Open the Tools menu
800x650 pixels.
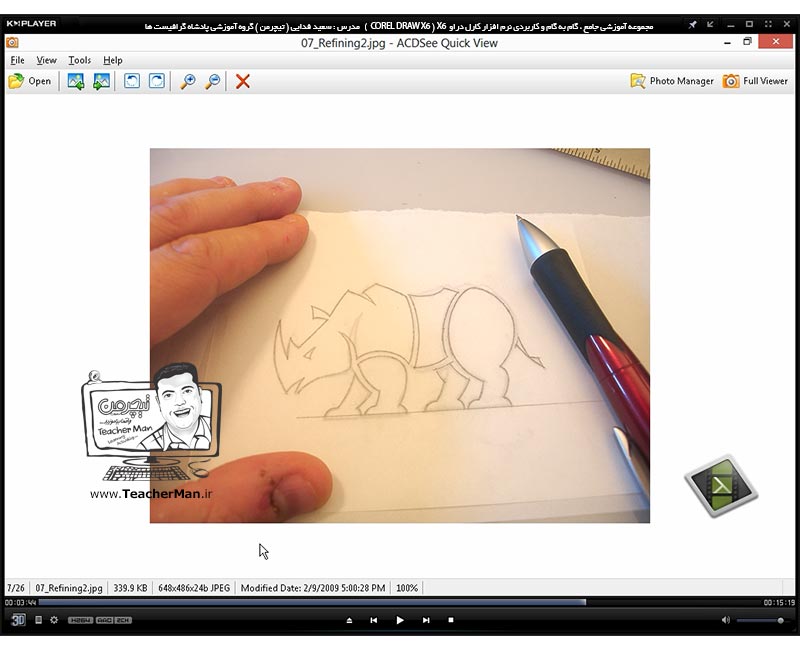tap(80, 60)
